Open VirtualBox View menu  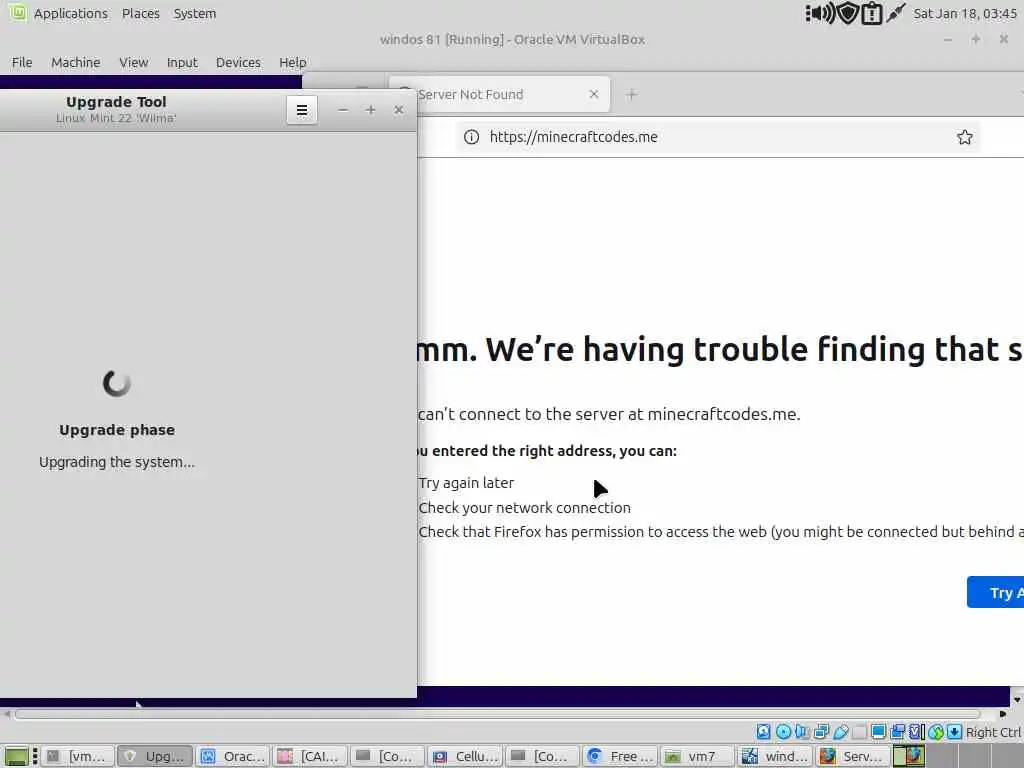coord(133,62)
